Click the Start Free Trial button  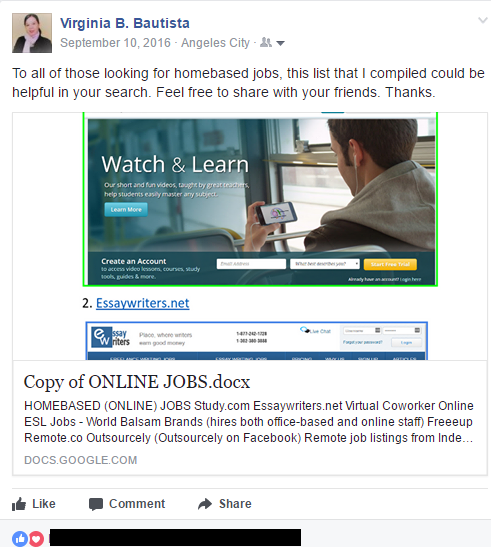click(390, 264)
